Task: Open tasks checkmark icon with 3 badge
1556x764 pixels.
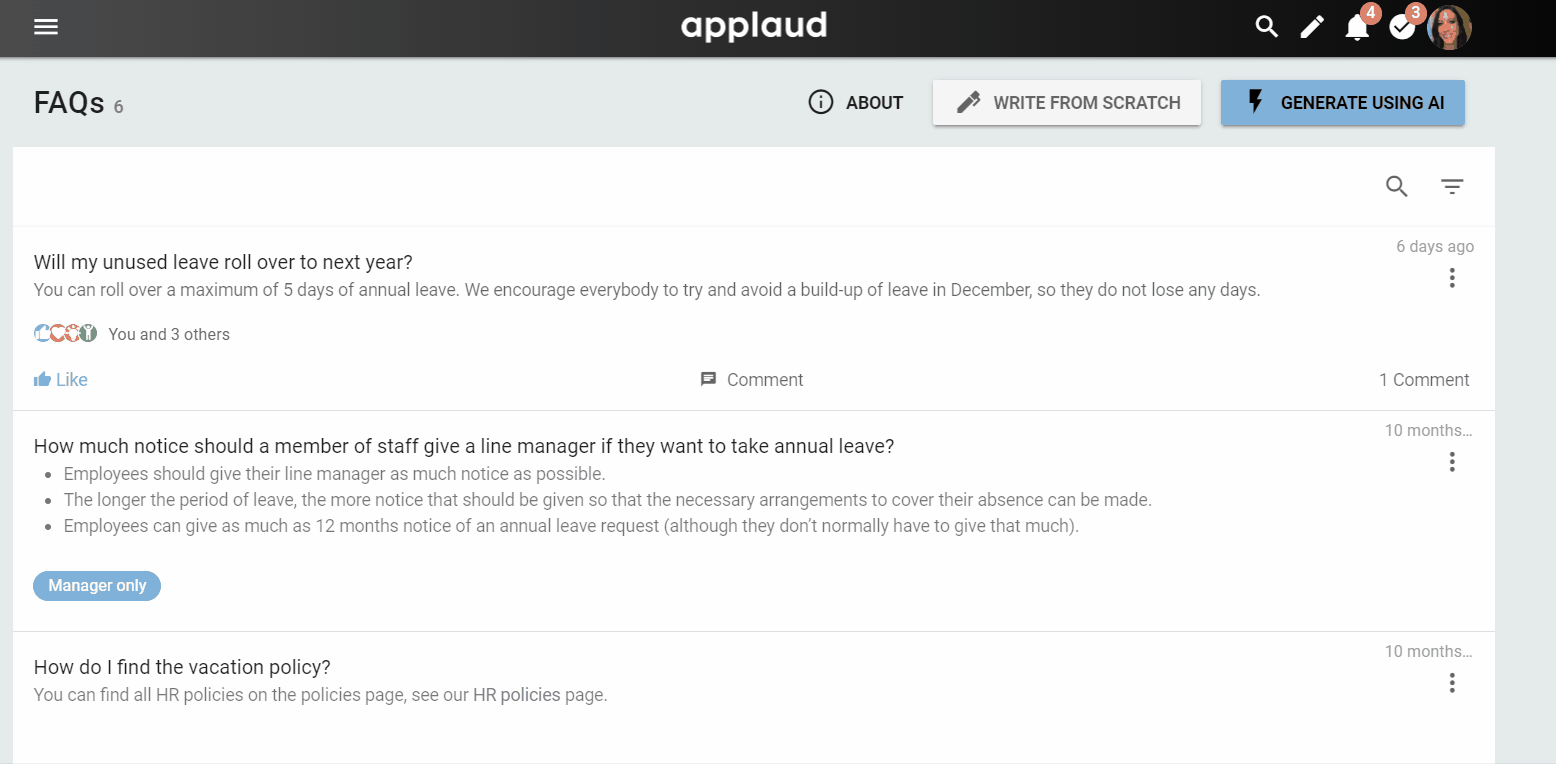Action: [1402, 27]
